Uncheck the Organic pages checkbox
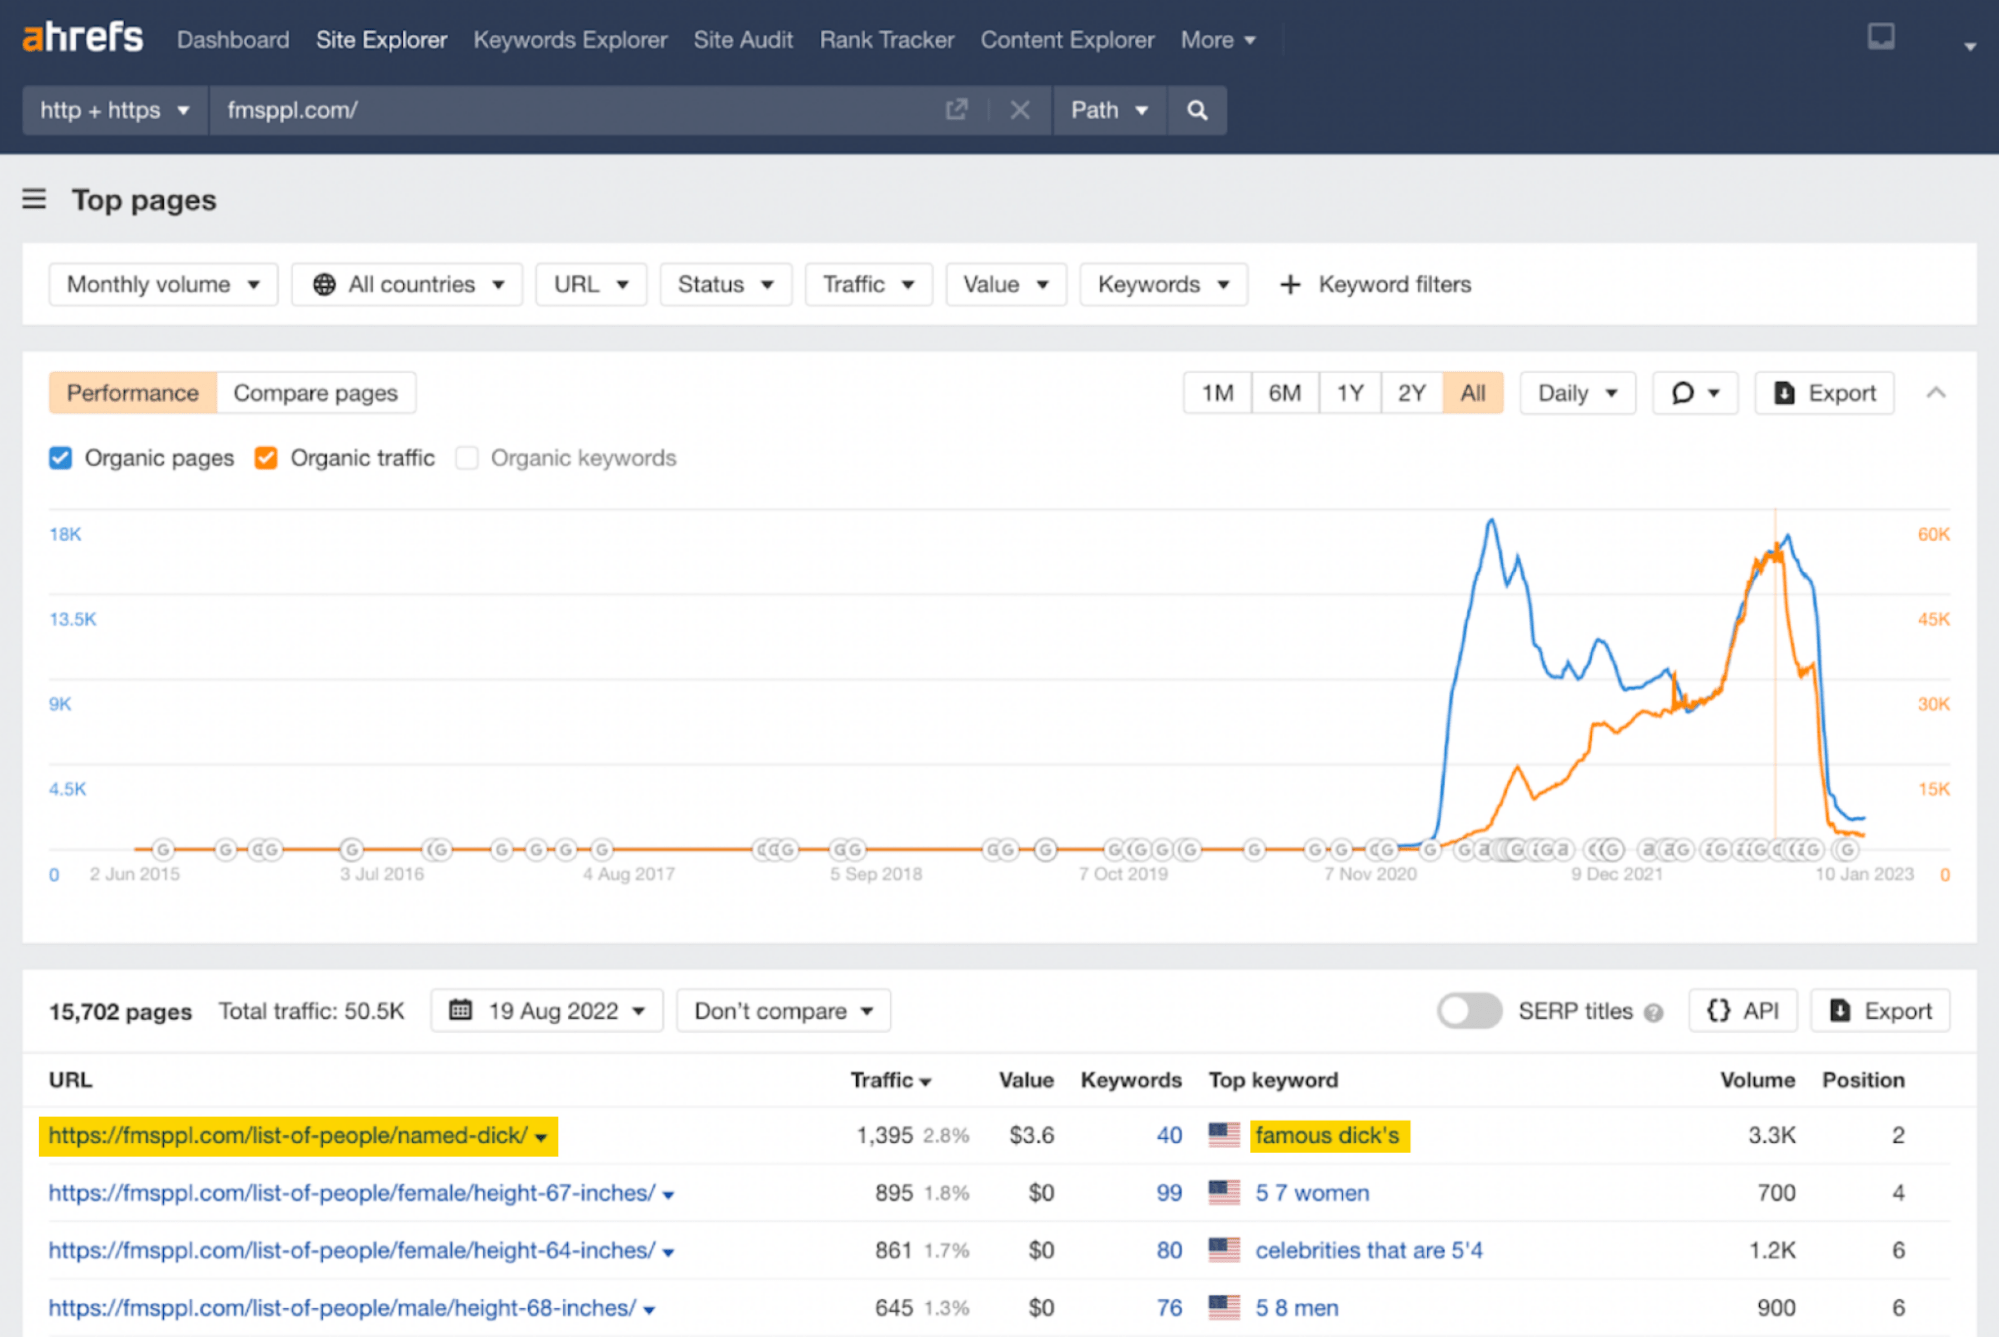The width and height of the screenshot is (1999, 1338). (x=61, y=458)
